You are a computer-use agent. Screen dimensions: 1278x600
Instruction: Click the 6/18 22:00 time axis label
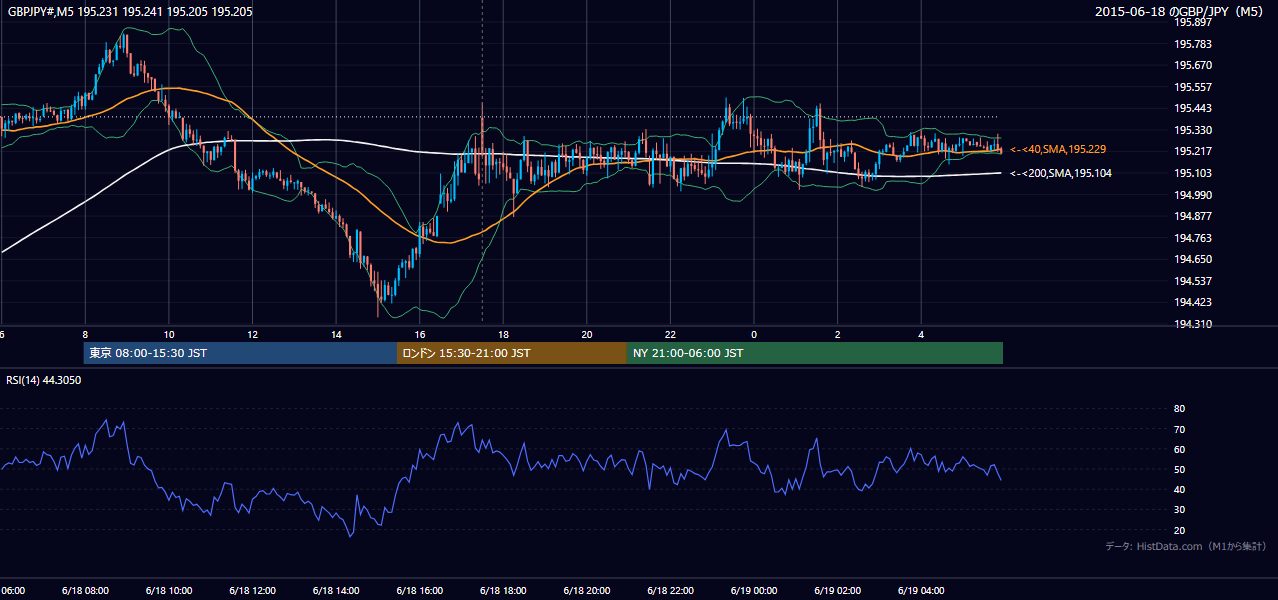(x=670, y=590)
